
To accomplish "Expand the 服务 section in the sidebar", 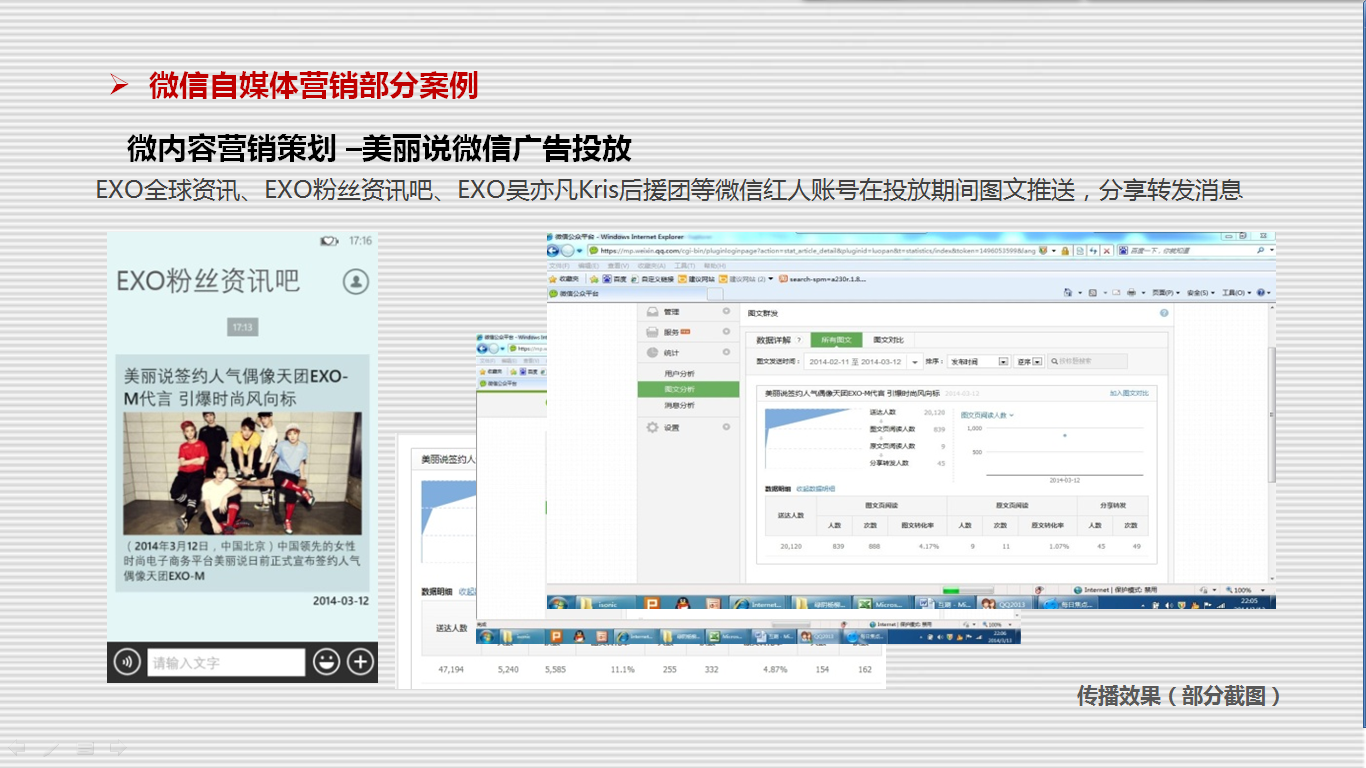I will point(688,332).
